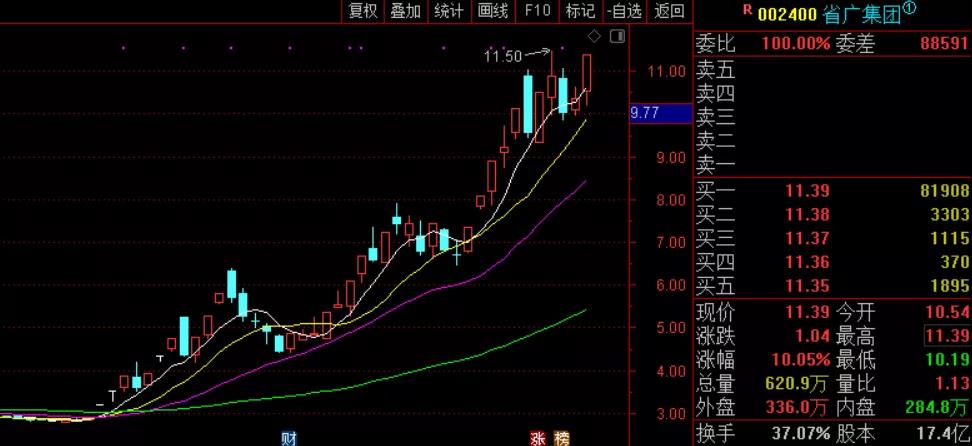Screen dimensions: 972x446
Task: Click 现价 value 11.39
Action: [808, 312]
